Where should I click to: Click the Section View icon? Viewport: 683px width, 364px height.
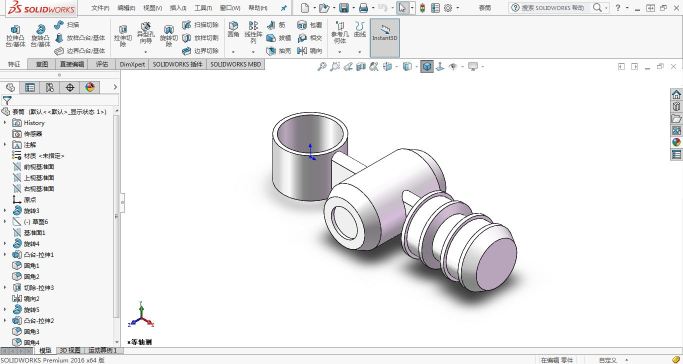click(361, 67)
